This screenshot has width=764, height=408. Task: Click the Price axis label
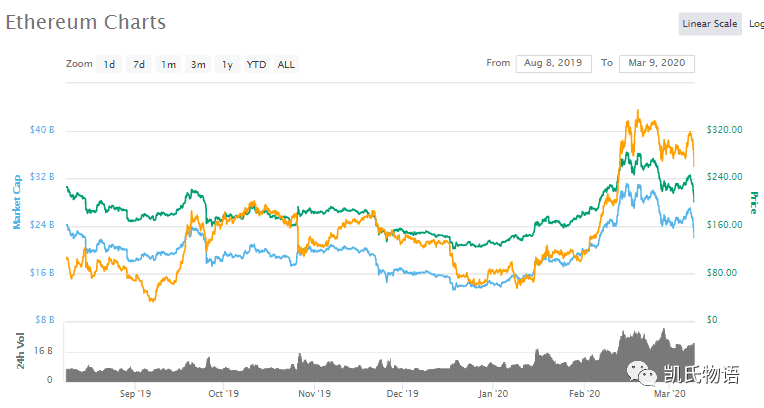click(754, 203)
